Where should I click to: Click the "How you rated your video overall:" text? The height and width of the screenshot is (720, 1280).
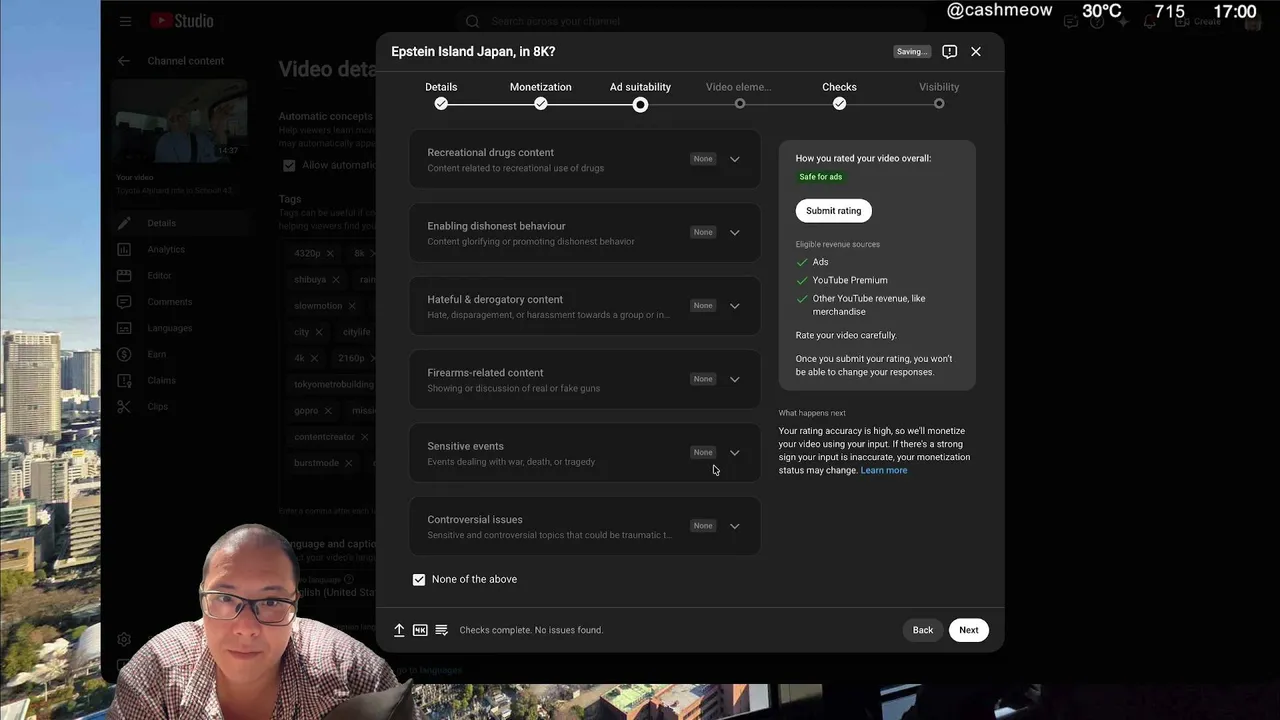coord(863,159)
